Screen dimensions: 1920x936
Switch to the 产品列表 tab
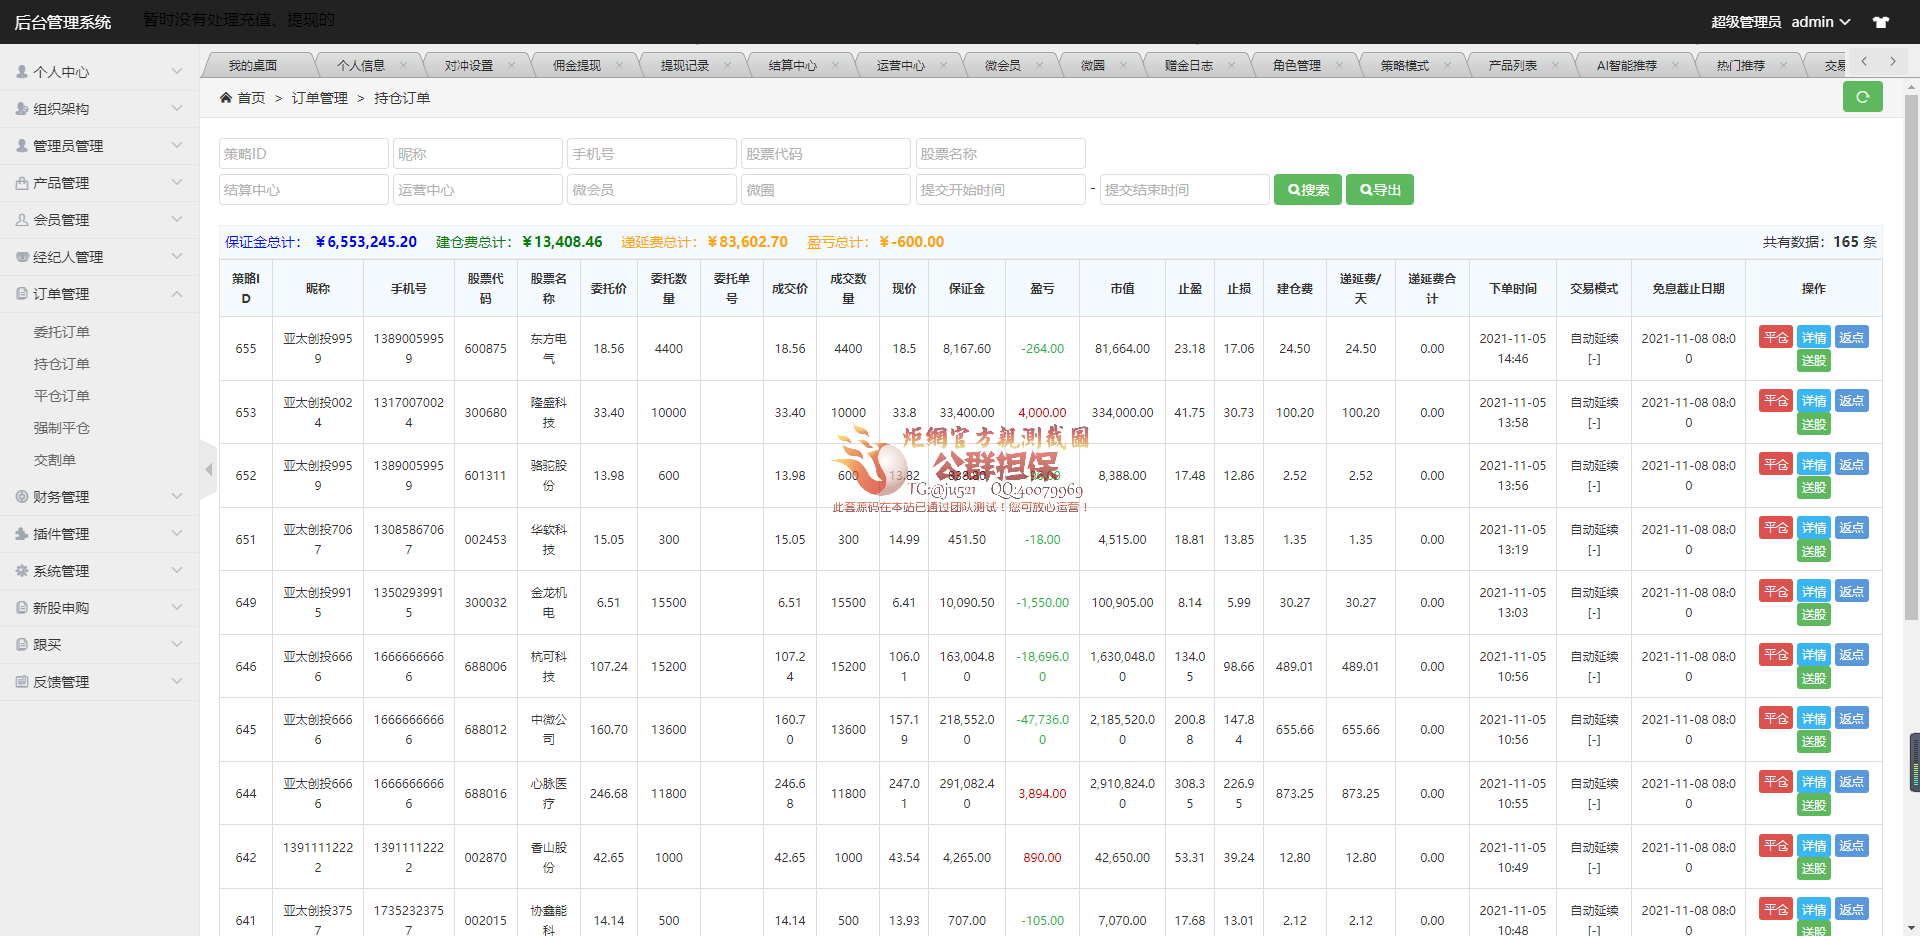point(1513,65)
